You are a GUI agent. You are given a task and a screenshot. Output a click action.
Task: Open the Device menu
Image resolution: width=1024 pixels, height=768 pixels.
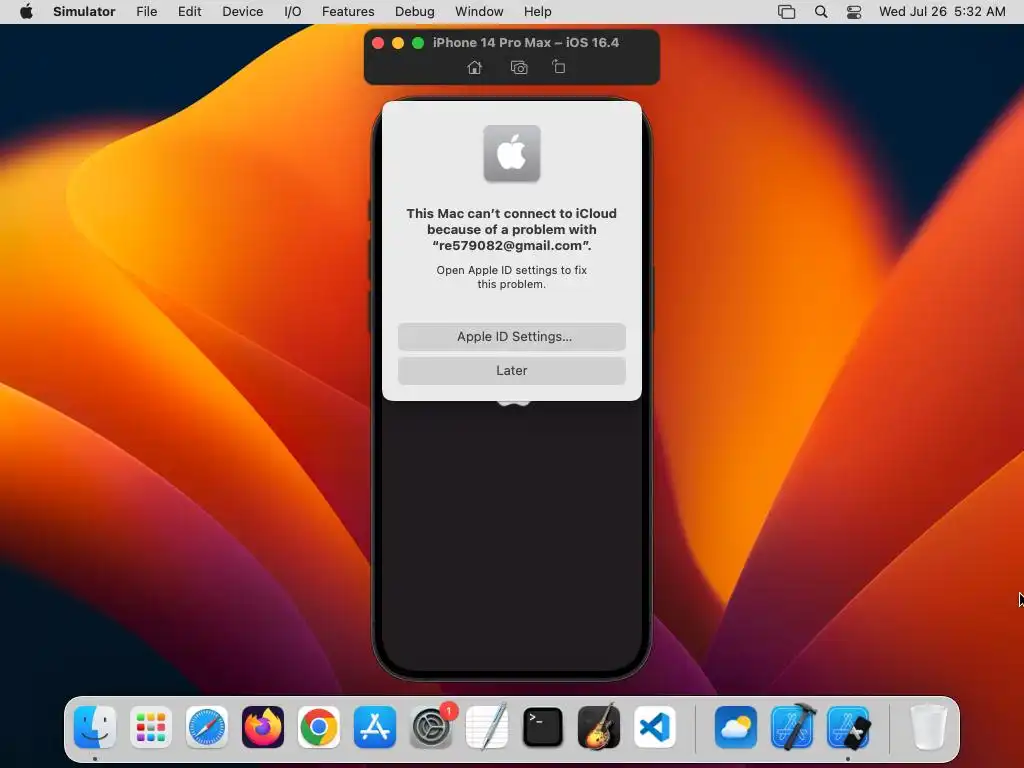pos(242,12)
